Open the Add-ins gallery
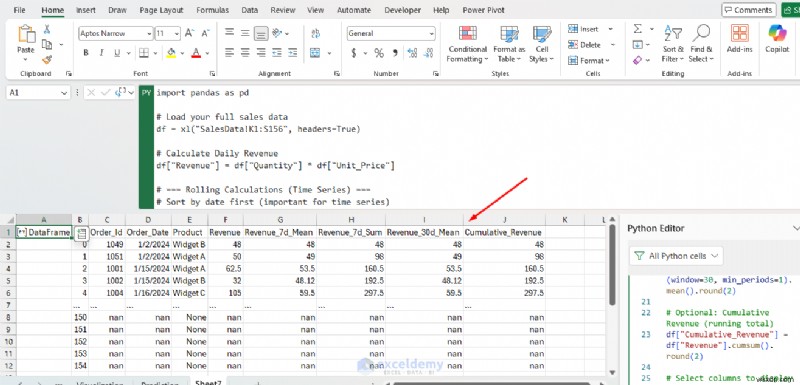Viewport: 800px width, 385px height. point(740,39)
